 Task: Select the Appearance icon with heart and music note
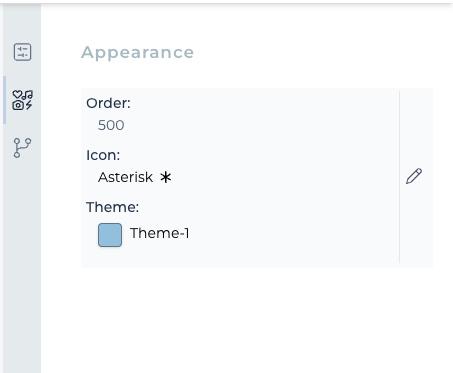pyautogui.click(x=22, y=100)
